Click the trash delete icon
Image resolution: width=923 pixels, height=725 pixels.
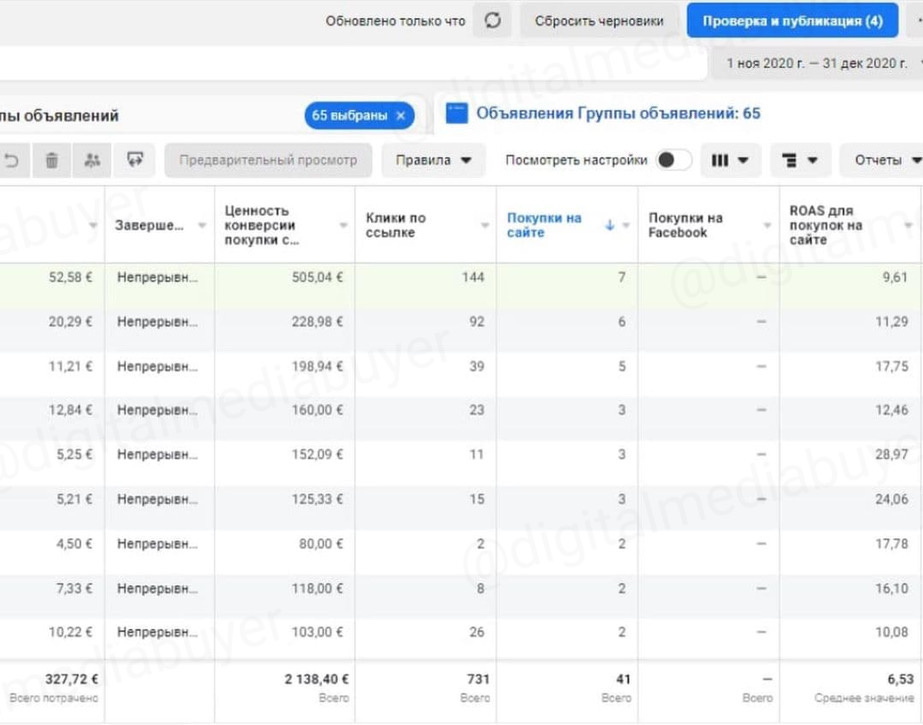[x=52, y=160]
